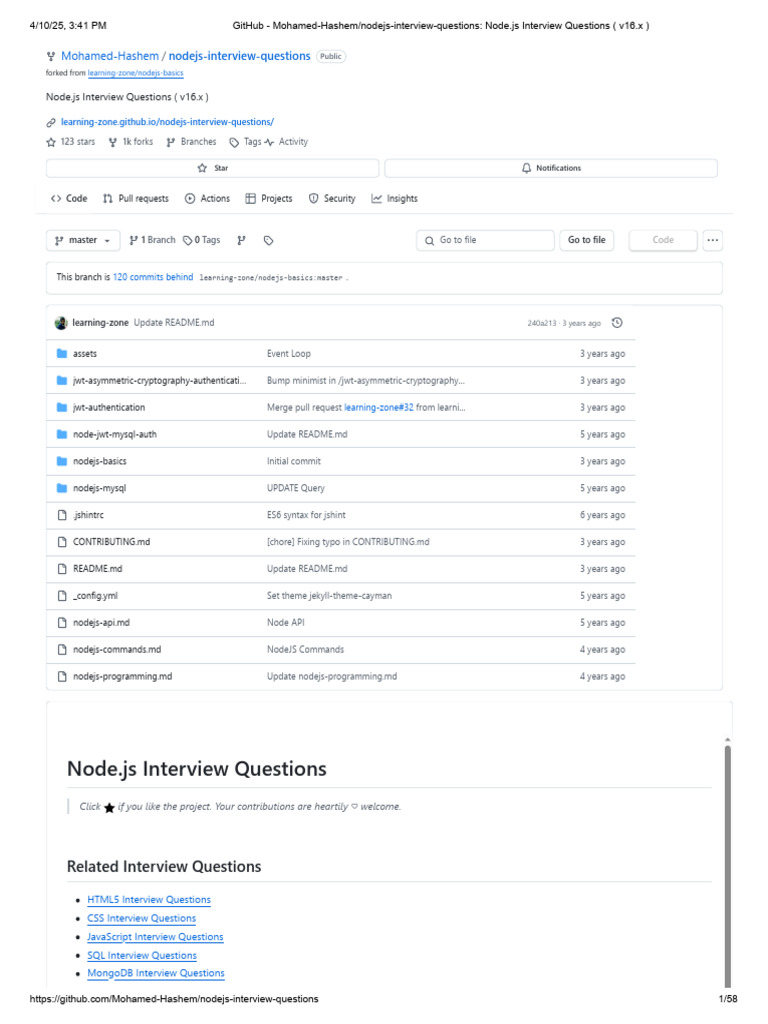This screenshot has height=1024, width=768.
Task: Follow forked-from learning-zone/nodejs-basics link
Action: coord(136,73)
